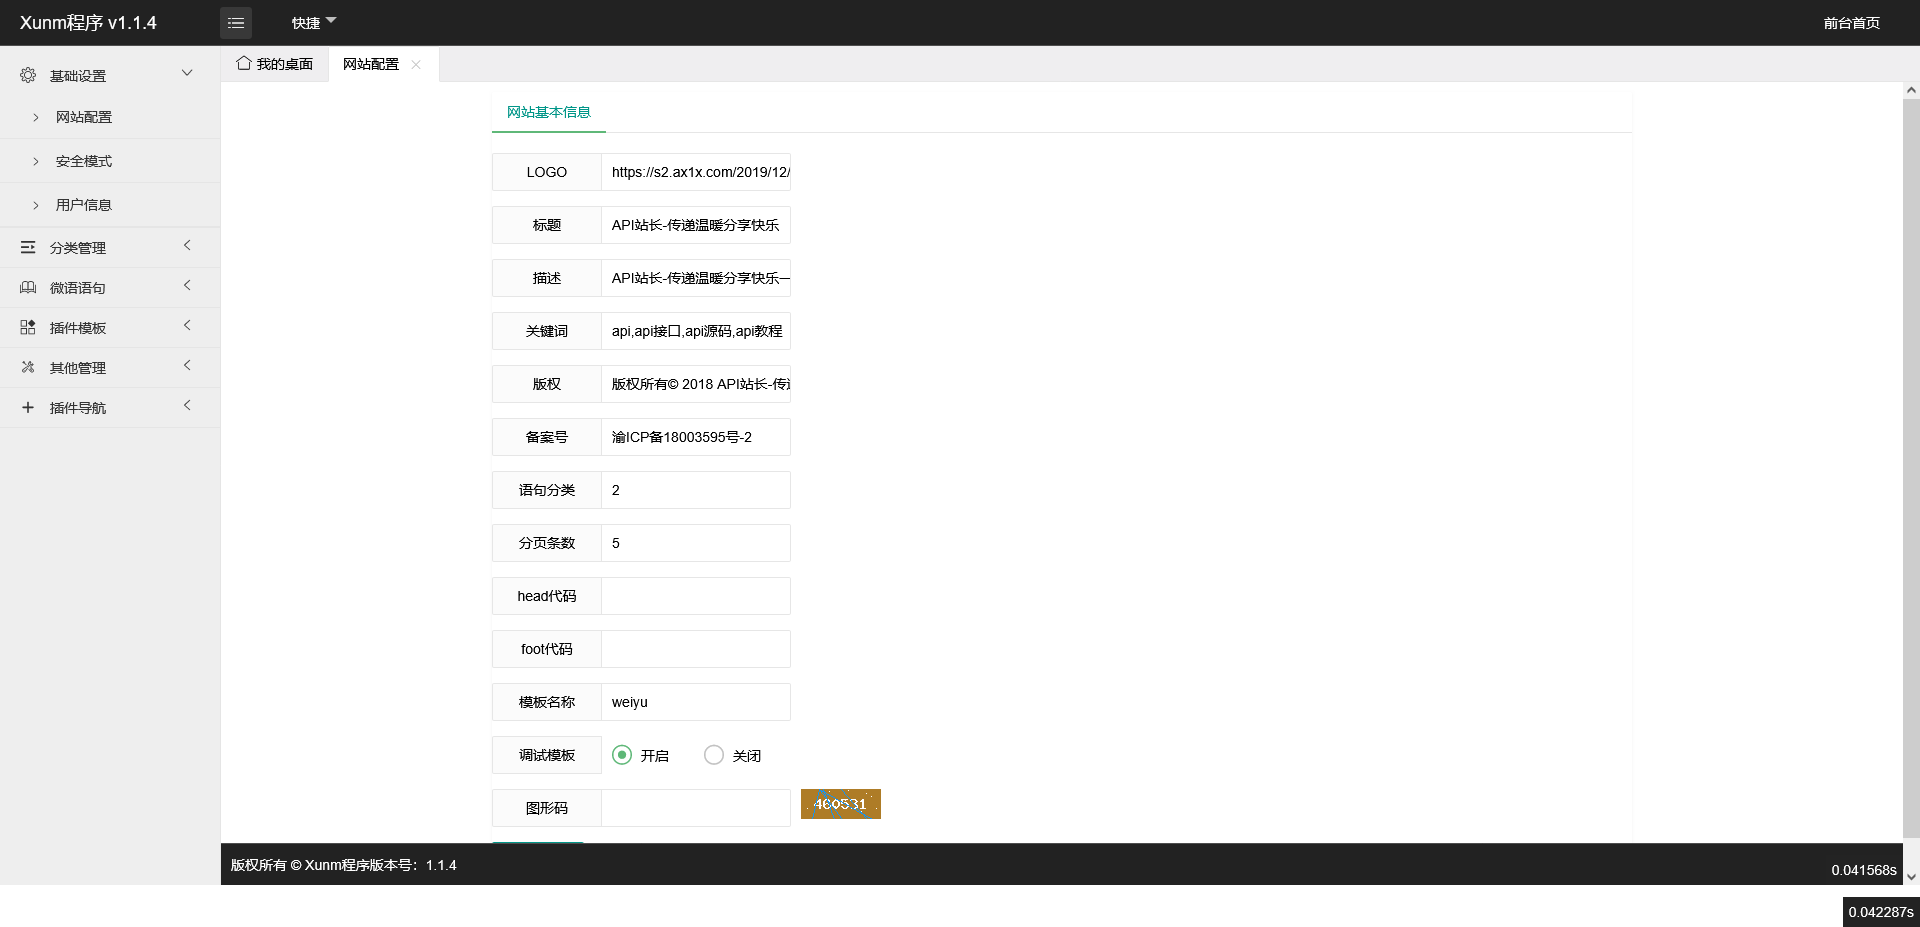Viewport: 1920px width, 927px height.
Task: Click the home icon on 我的桌面 tab
Action: click(x=243, y=63)
